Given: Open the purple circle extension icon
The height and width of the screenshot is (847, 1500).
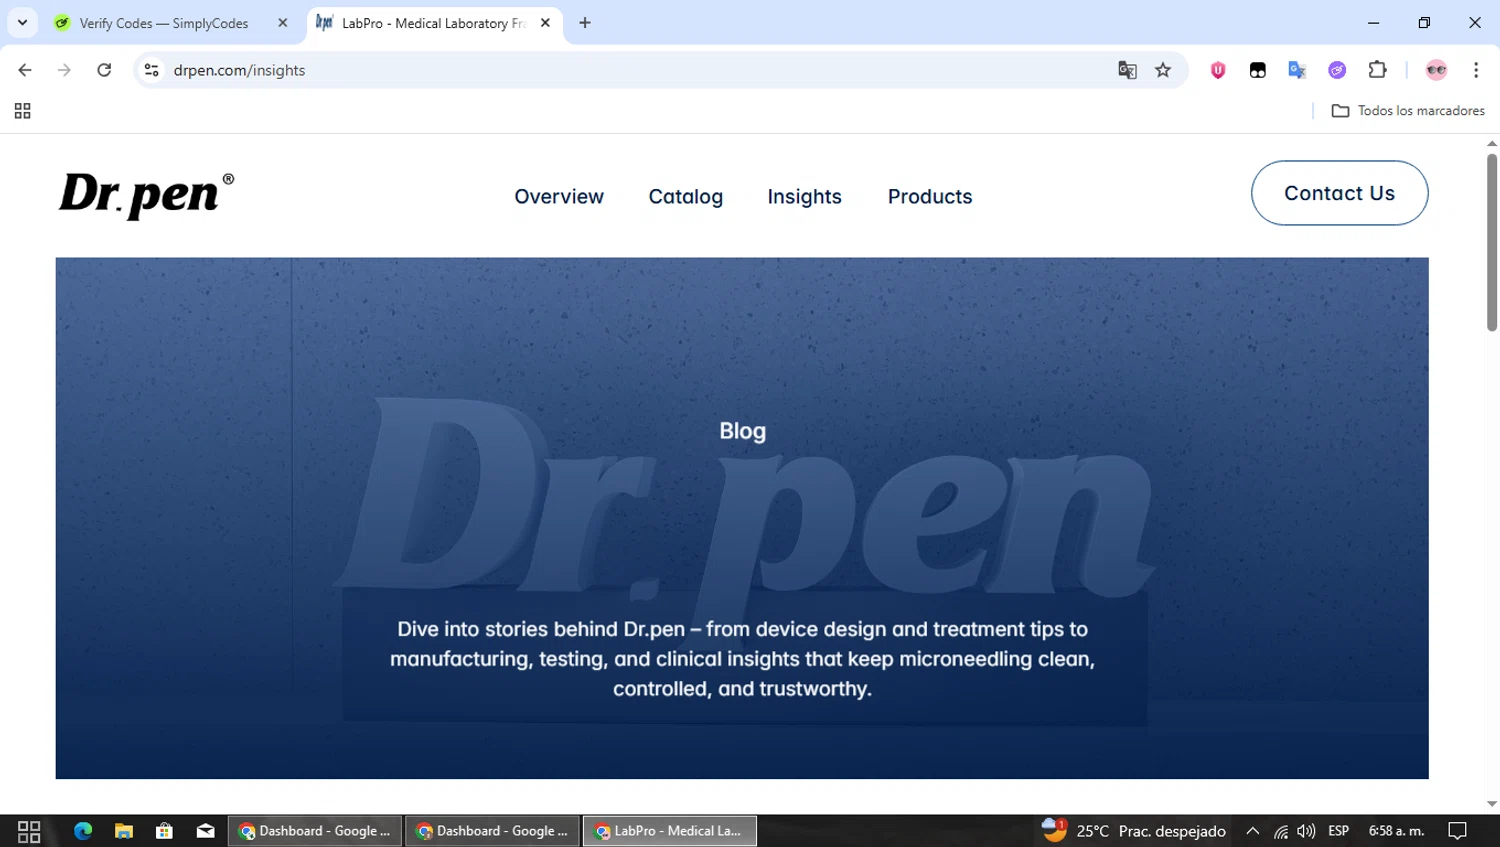Looking at the screenshot, I should tap(1337, 70).
